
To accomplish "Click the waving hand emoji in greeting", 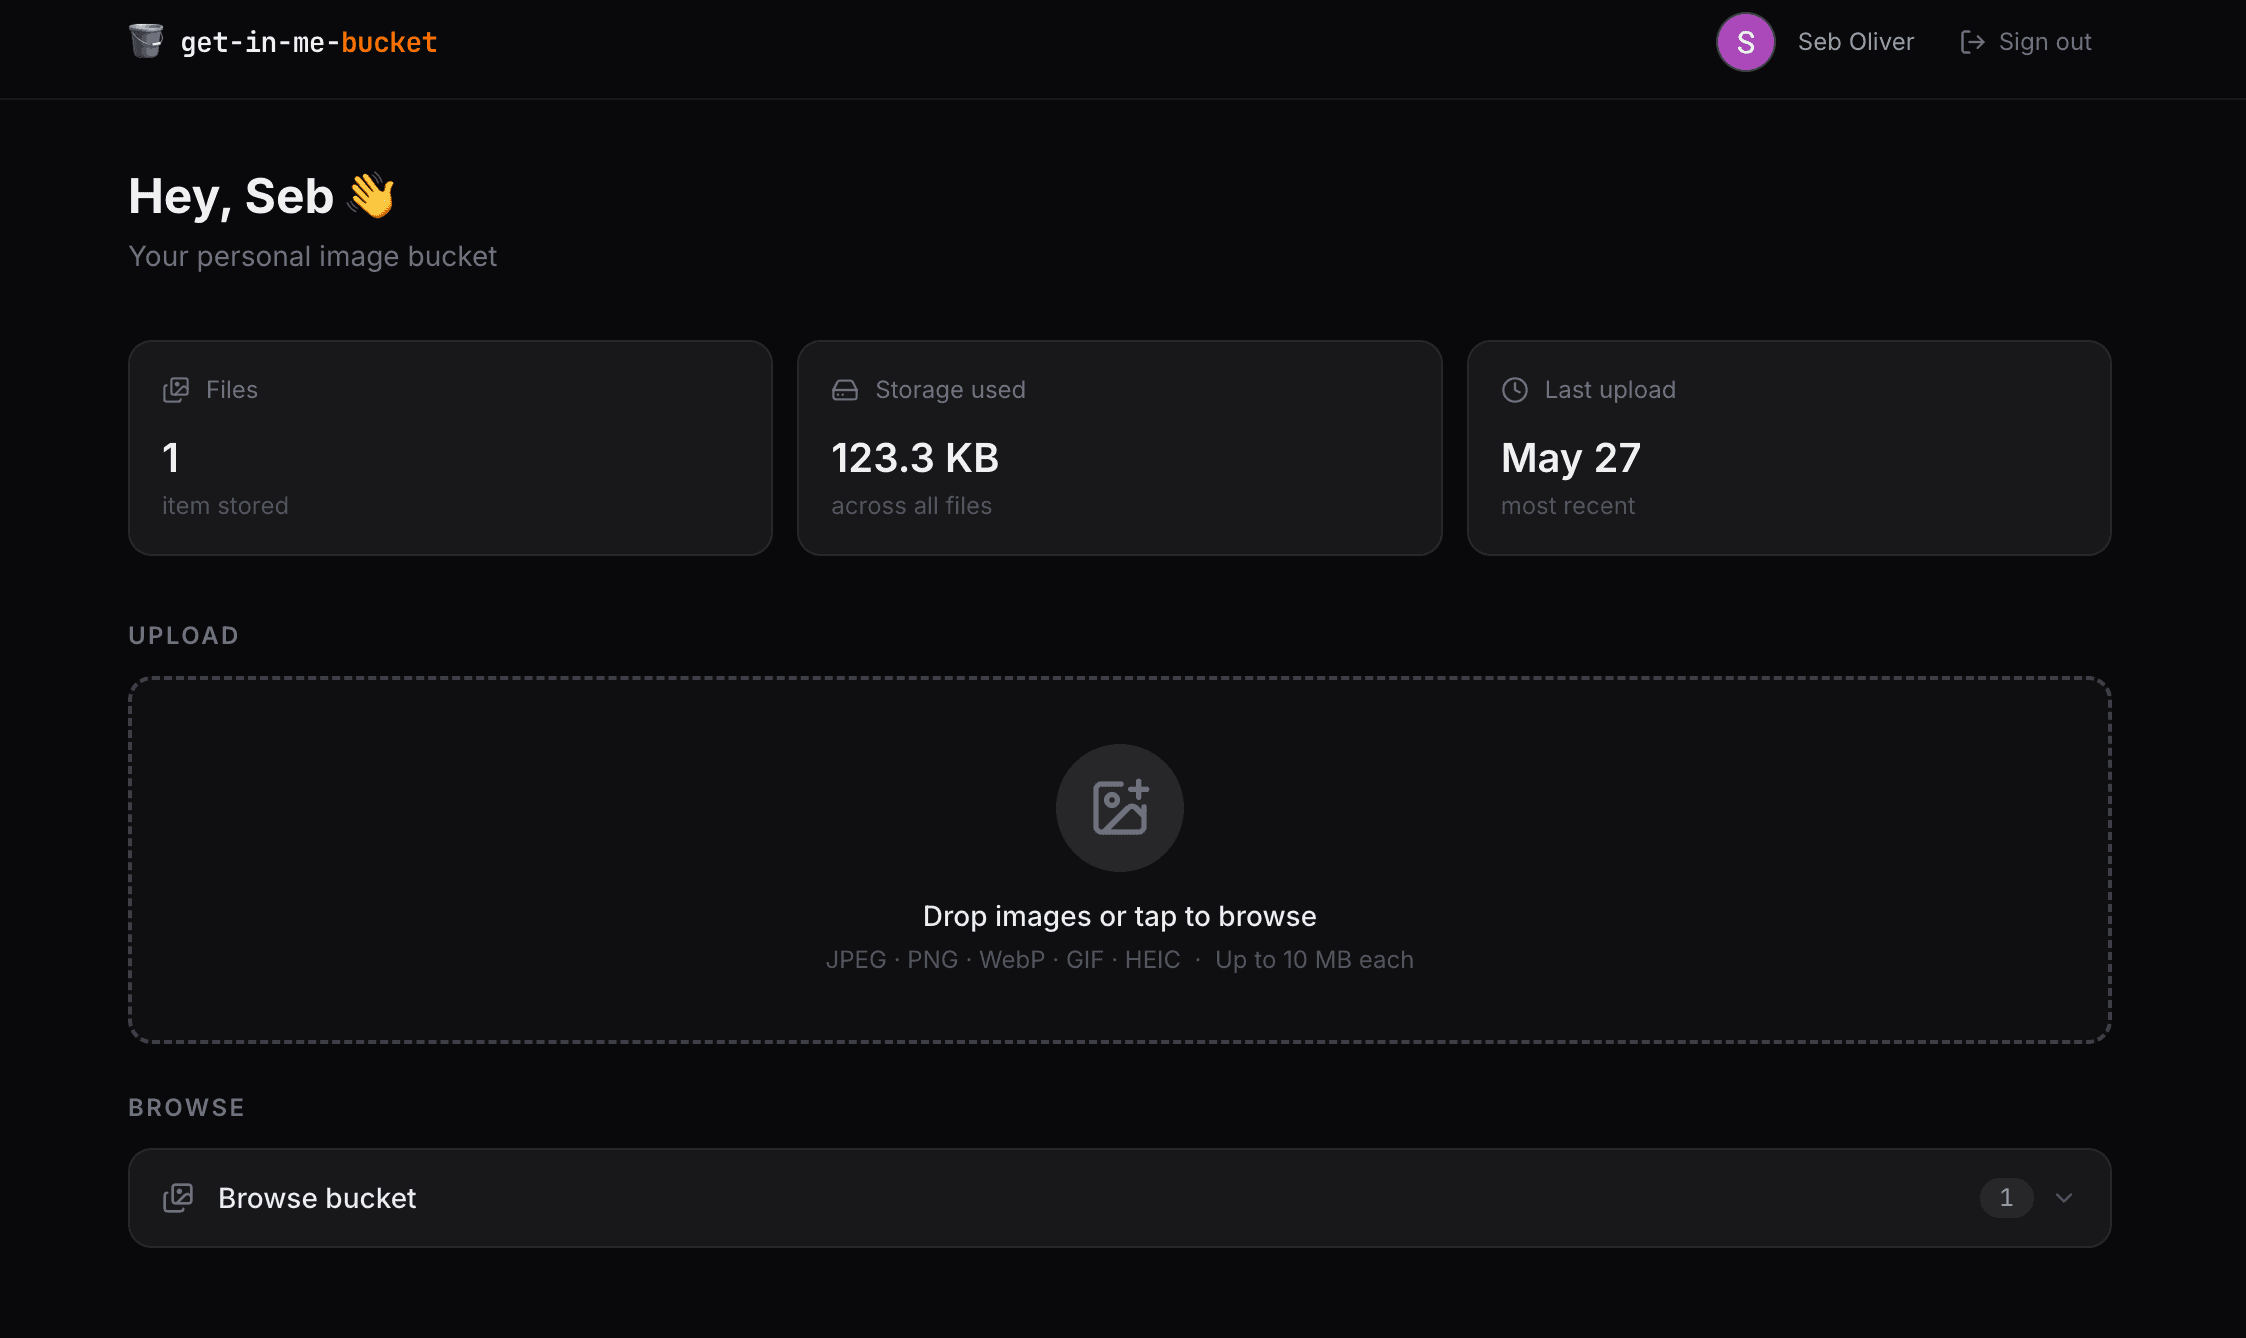I will [x=371, y=195].
